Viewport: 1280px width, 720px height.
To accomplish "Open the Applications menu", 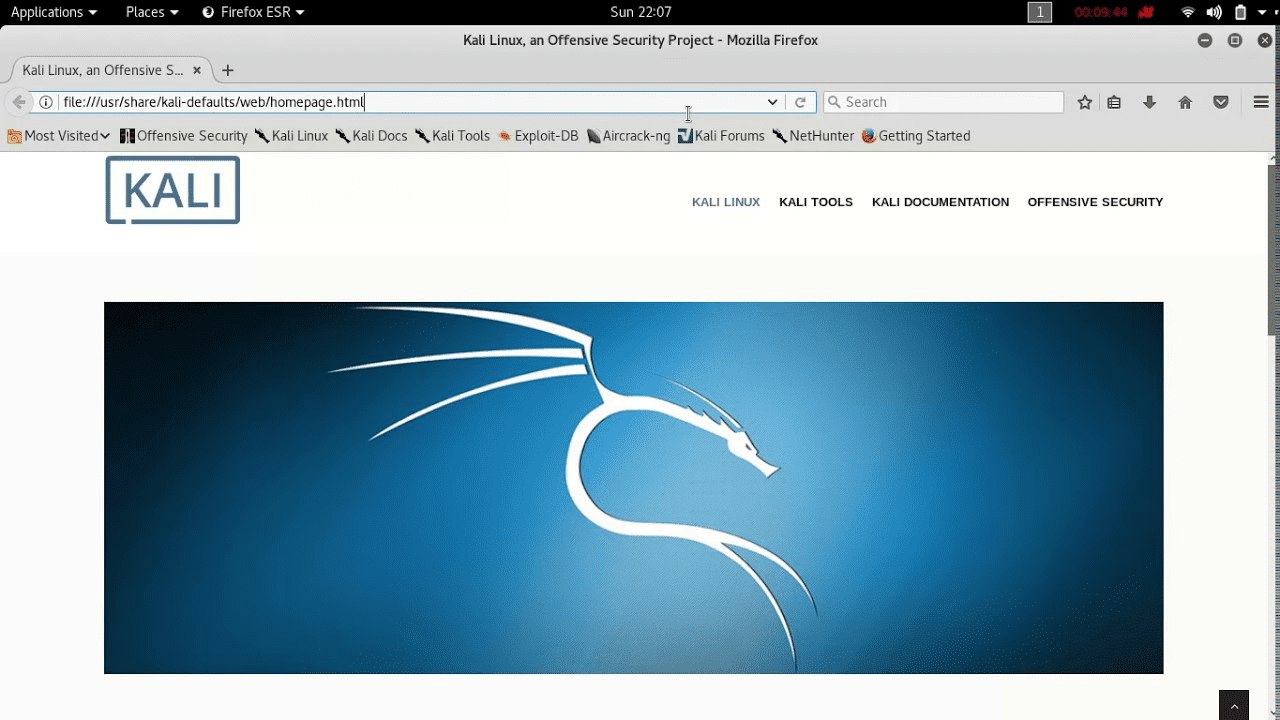I will 54,12.
